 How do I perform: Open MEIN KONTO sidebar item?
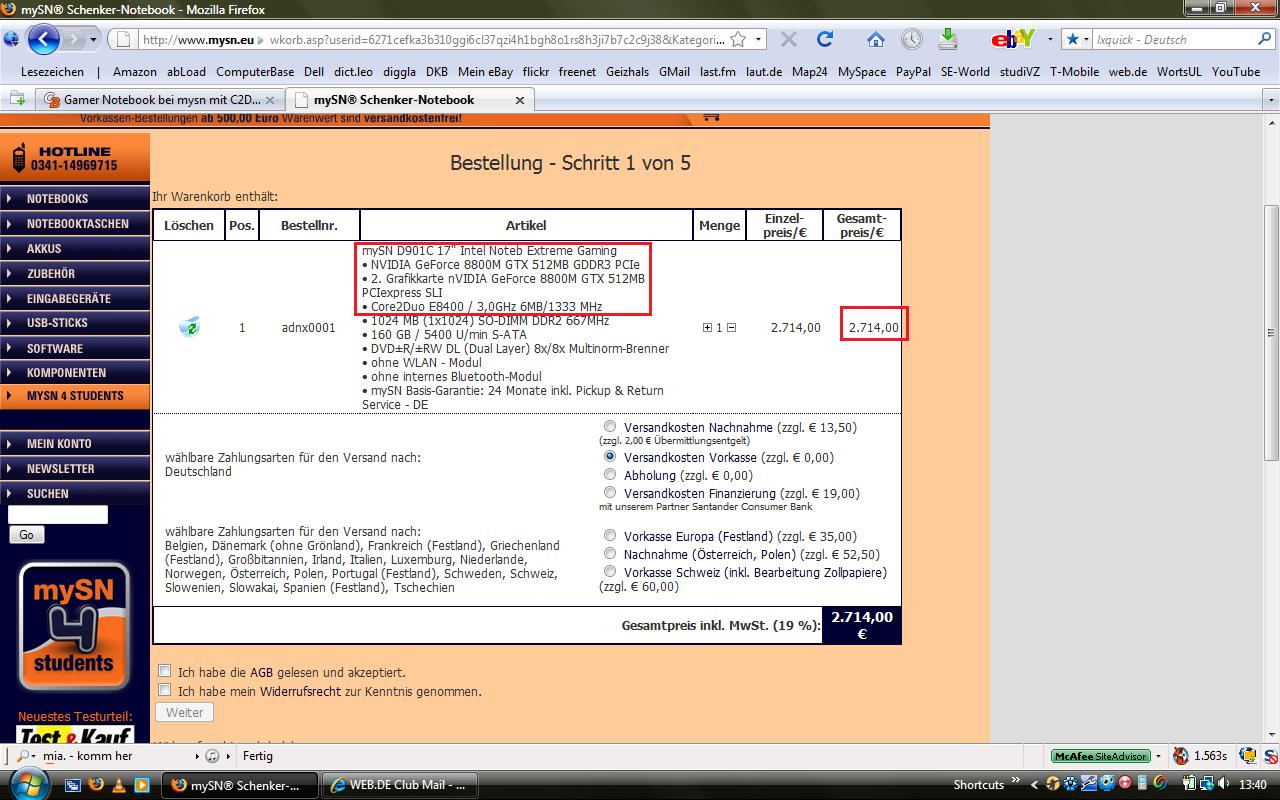tap(75, 443)
